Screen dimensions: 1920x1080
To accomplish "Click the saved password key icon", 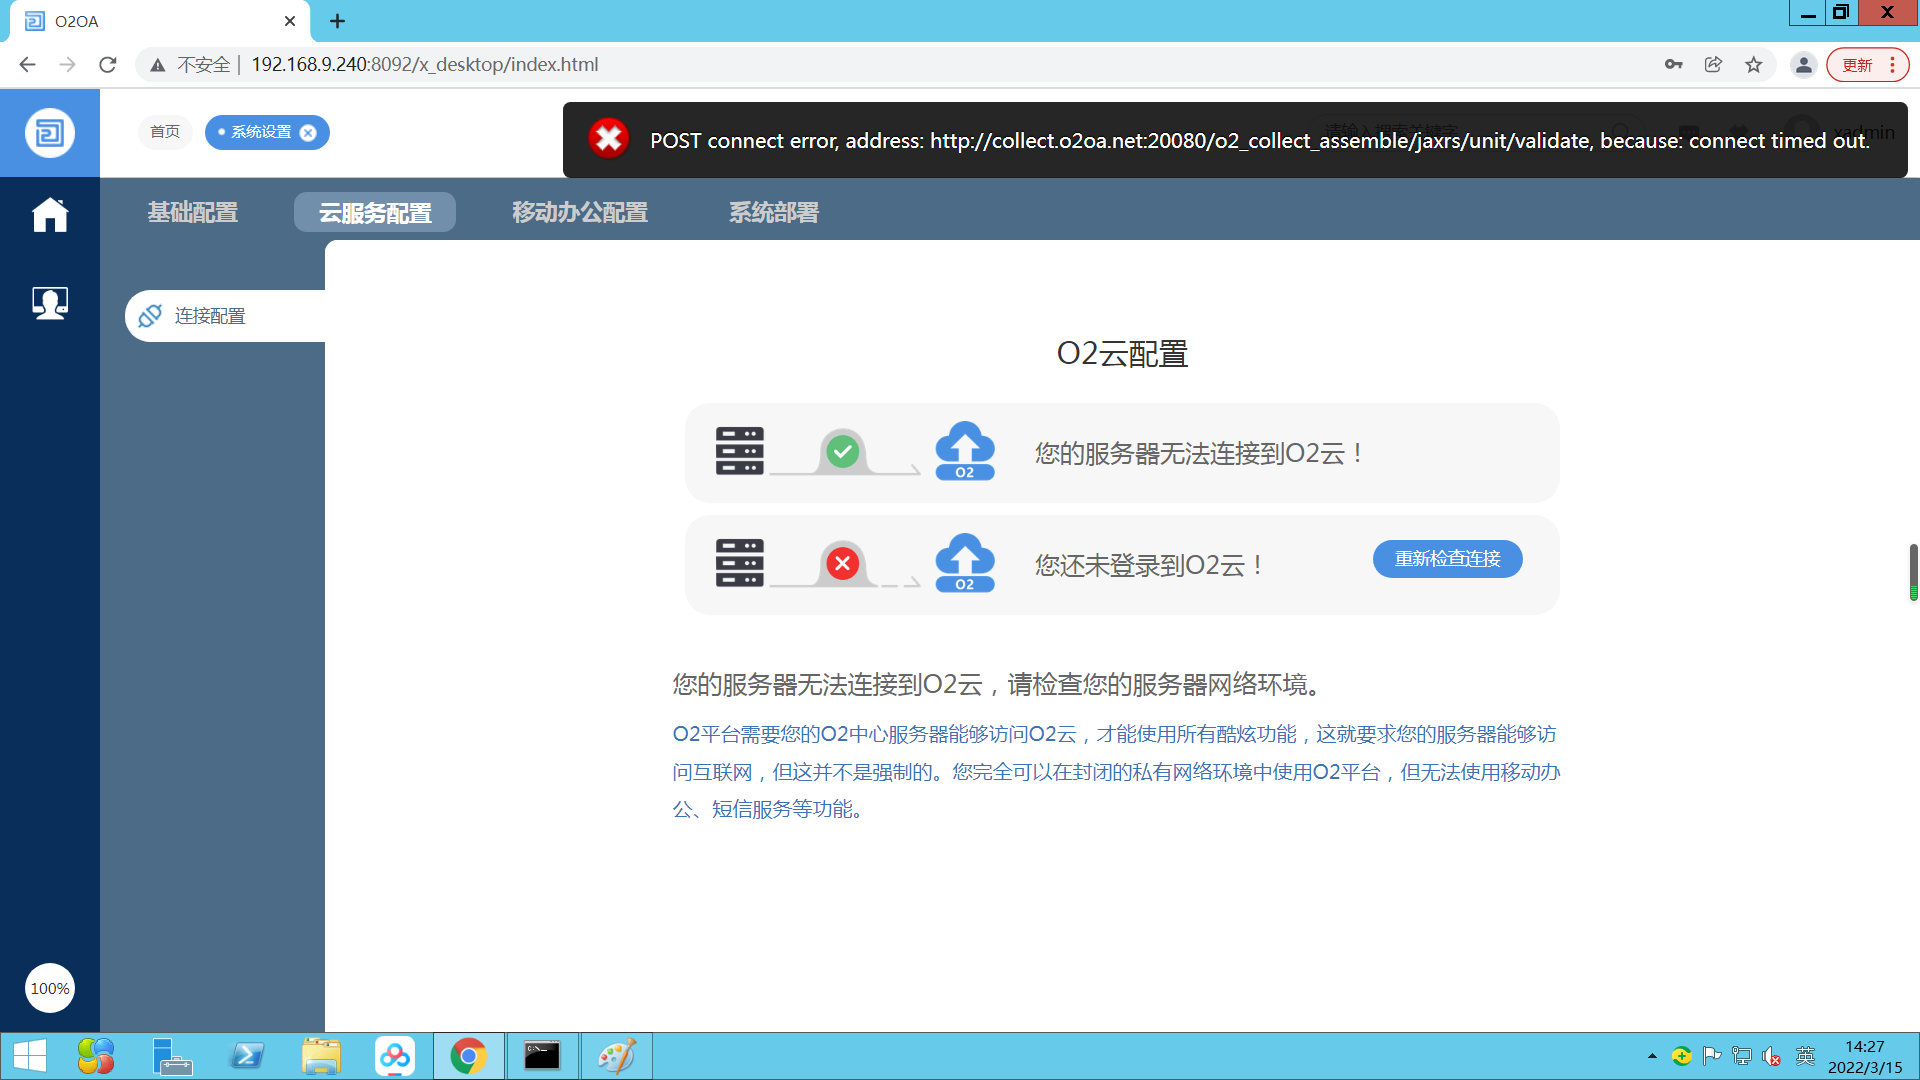I will [x=1673, y=65].
